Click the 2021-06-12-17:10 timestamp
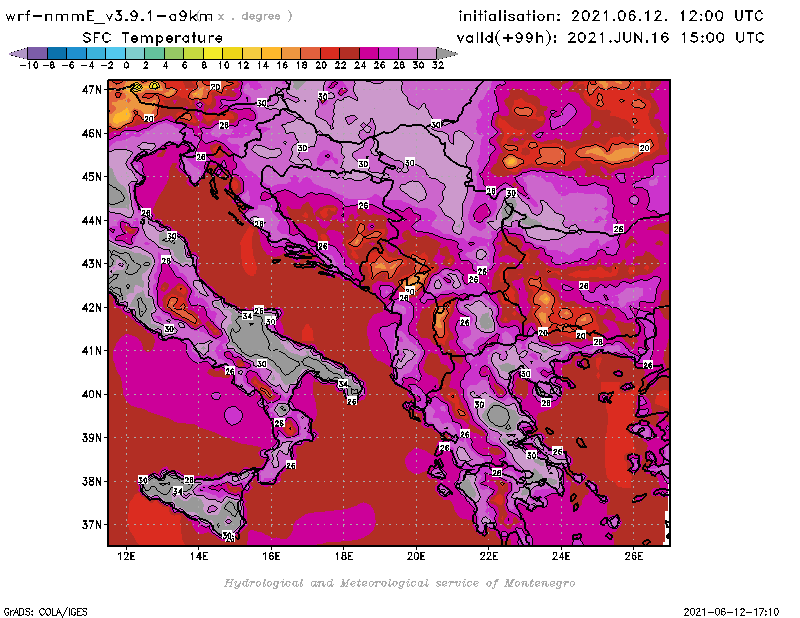800x618 pixels. (731, 612)
